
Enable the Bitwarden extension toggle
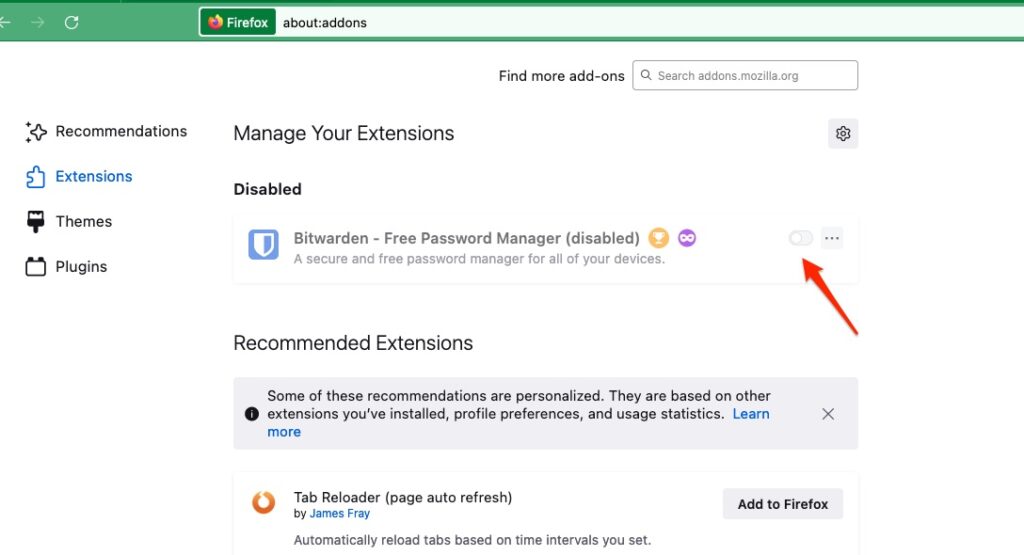[800, 238]
